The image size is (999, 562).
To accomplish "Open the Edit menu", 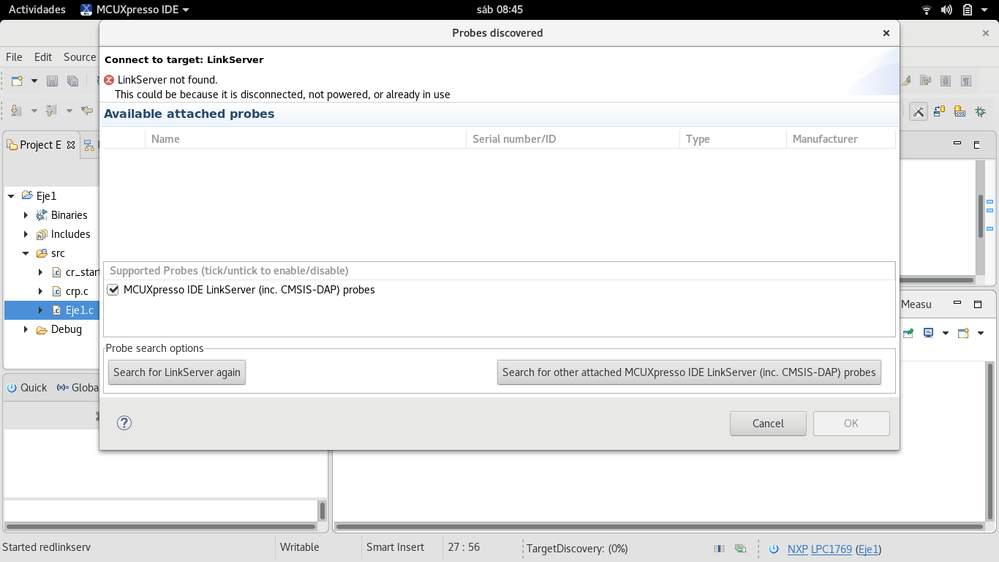I will [43, 57].
